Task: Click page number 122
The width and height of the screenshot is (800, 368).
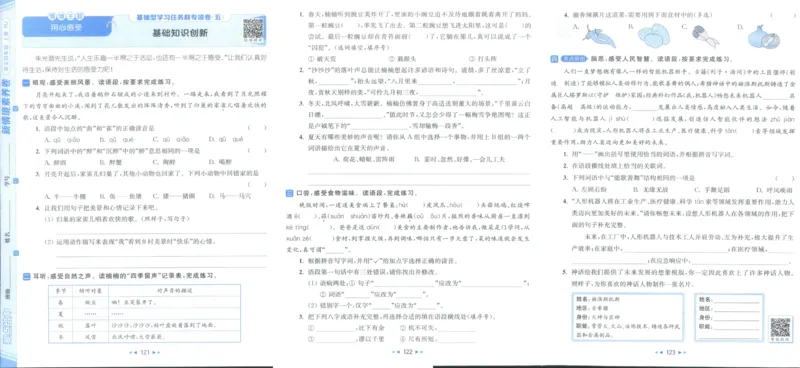Action: click(x=407, y=352)
